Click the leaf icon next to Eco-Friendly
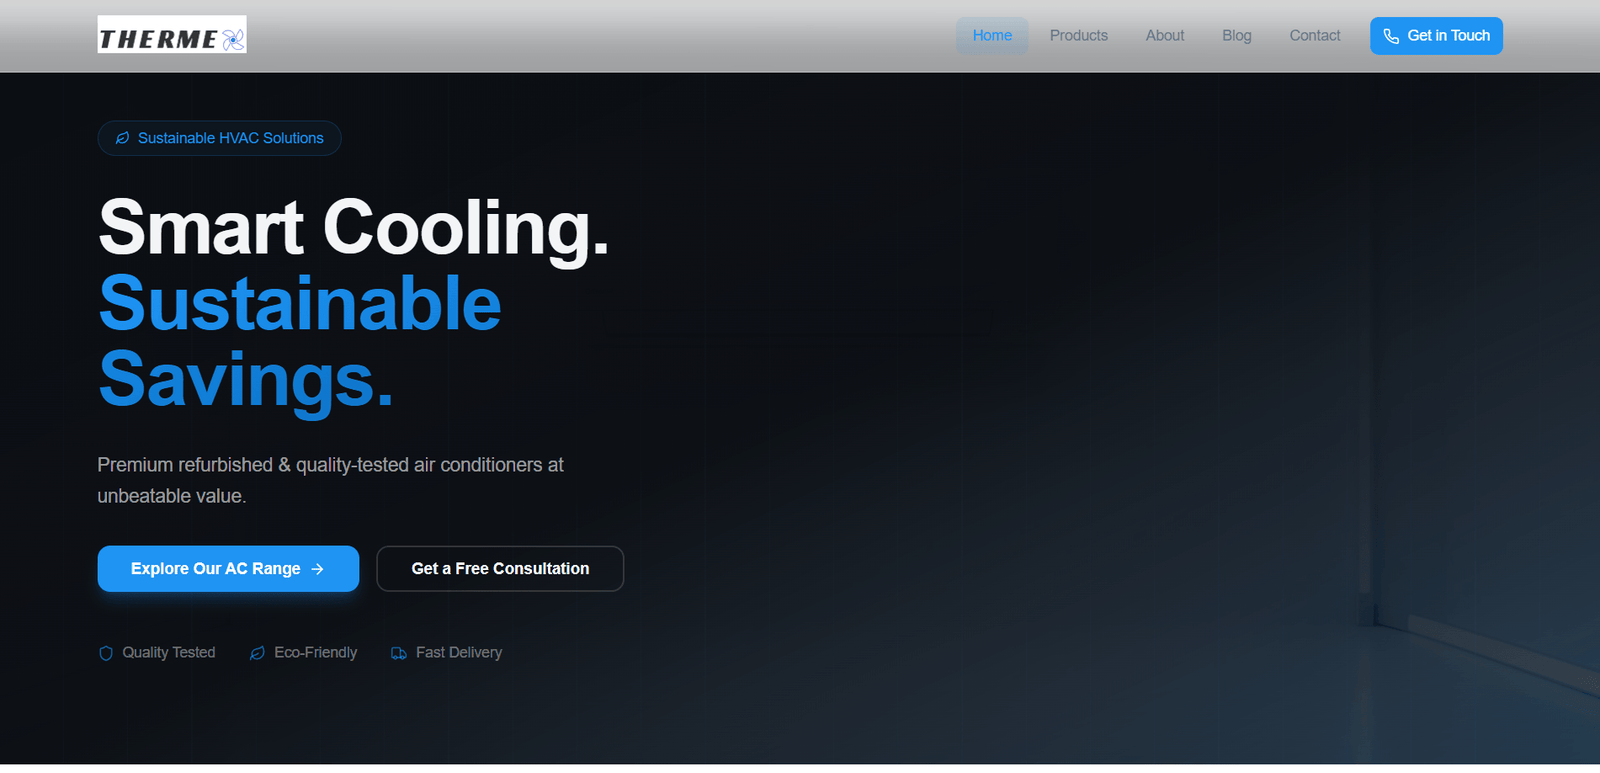 pyautogui.click(x=257, y=653)
